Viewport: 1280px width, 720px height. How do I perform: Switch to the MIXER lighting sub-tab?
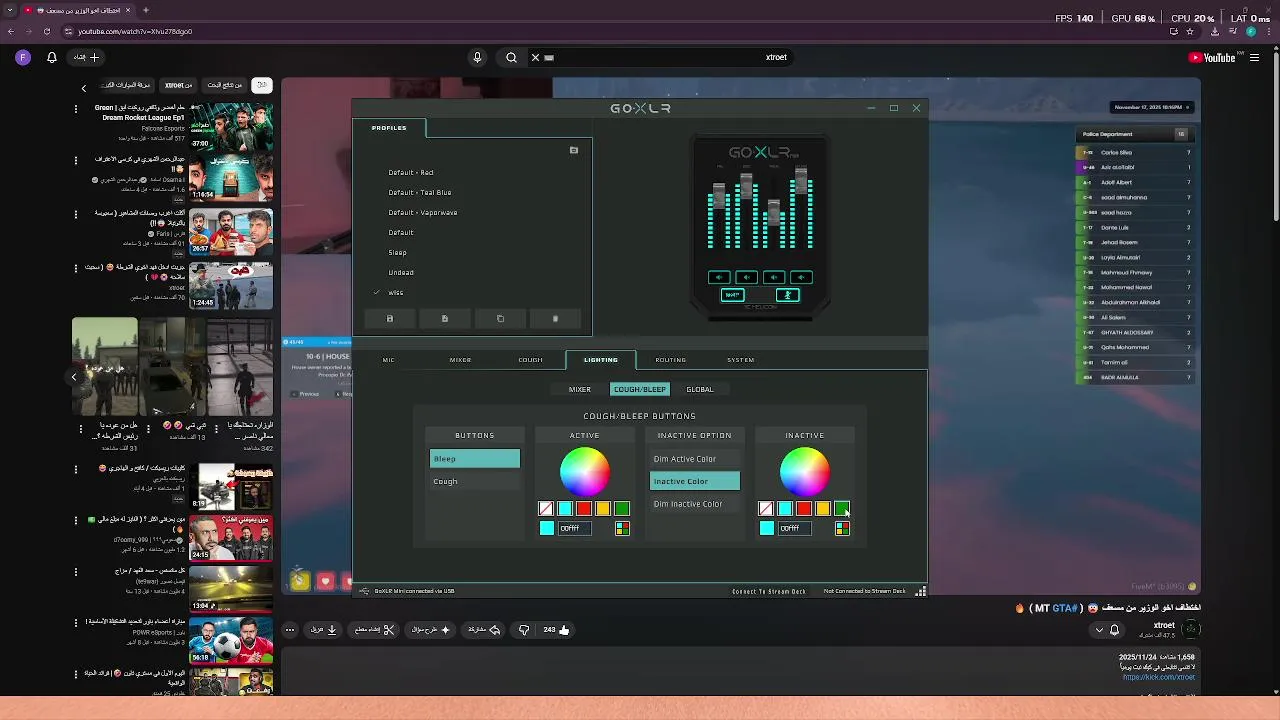[x=580, y=389]
